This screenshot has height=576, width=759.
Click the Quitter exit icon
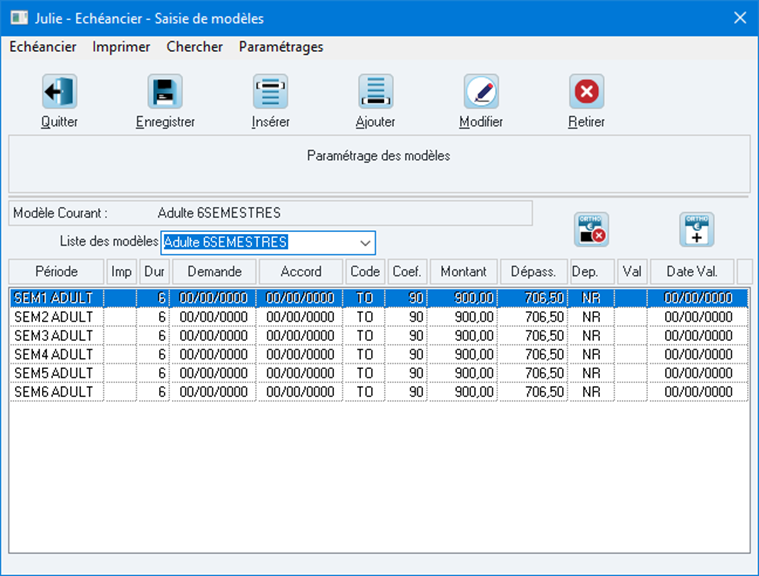[x=59, y=91]
